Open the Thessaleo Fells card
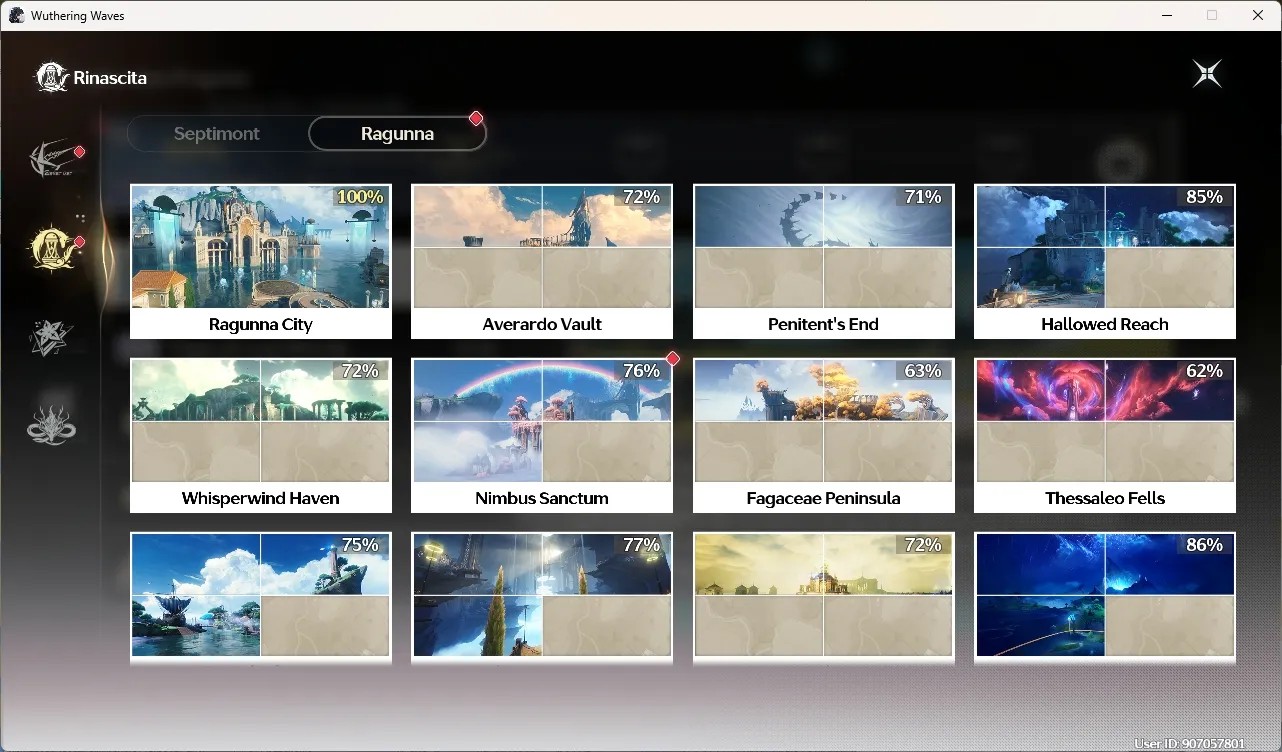The image size is (1282, 752). (1105, 435)
